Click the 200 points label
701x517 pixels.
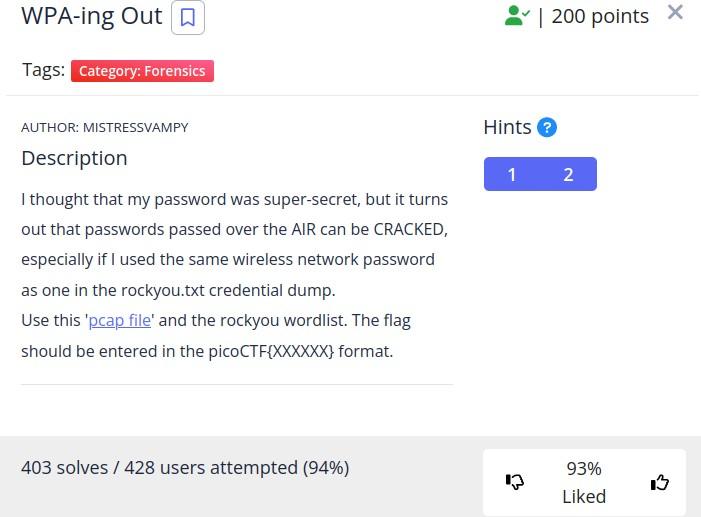[x=600, y=16]
